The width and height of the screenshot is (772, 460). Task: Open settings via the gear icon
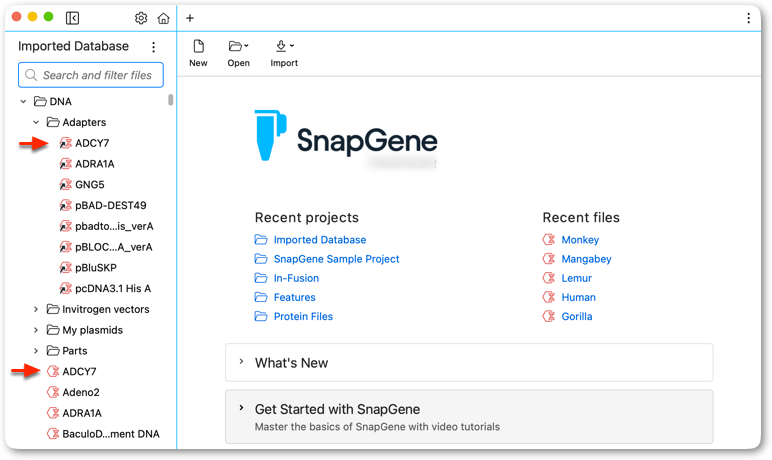click(141, 18)
